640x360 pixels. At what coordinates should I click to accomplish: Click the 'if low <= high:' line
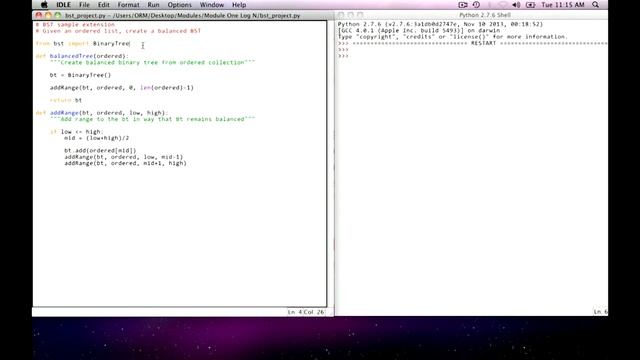[77, 132]
